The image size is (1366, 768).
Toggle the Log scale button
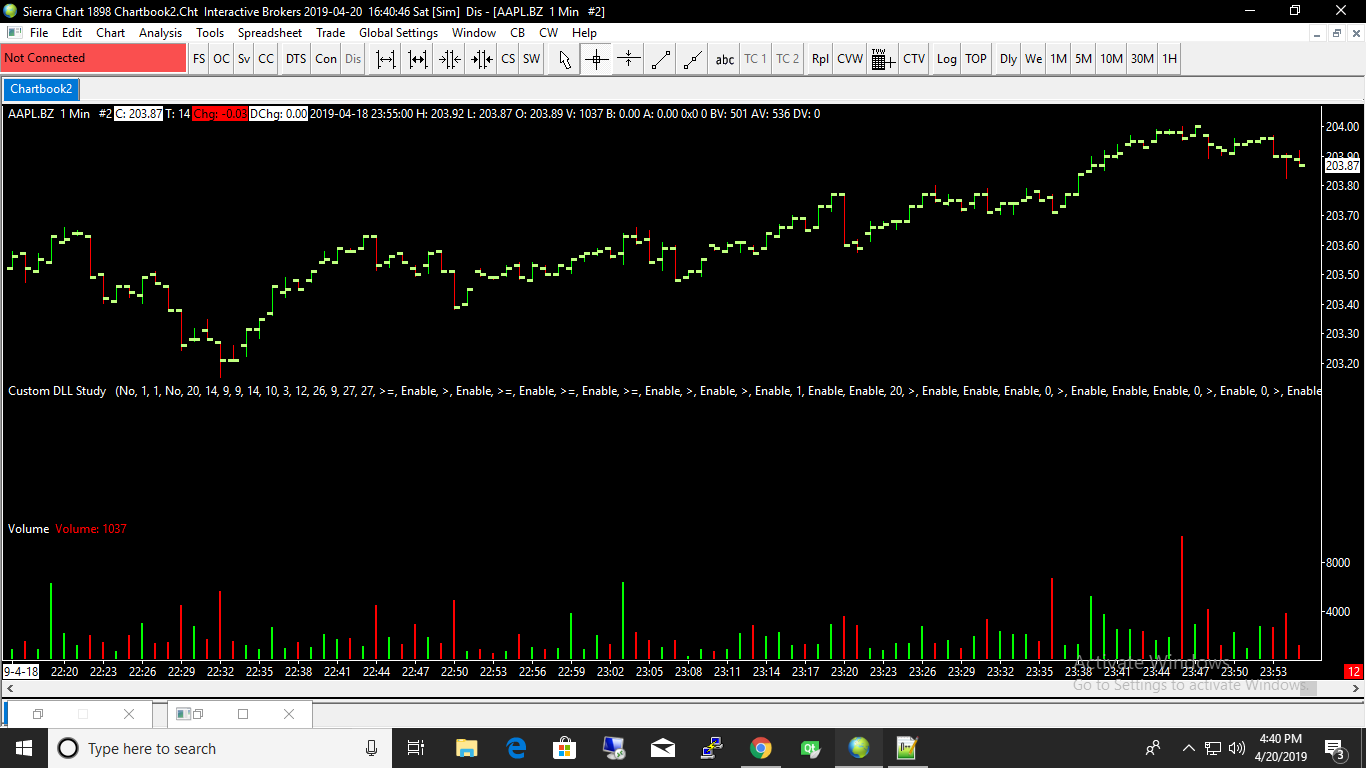(x=946, y=59)
